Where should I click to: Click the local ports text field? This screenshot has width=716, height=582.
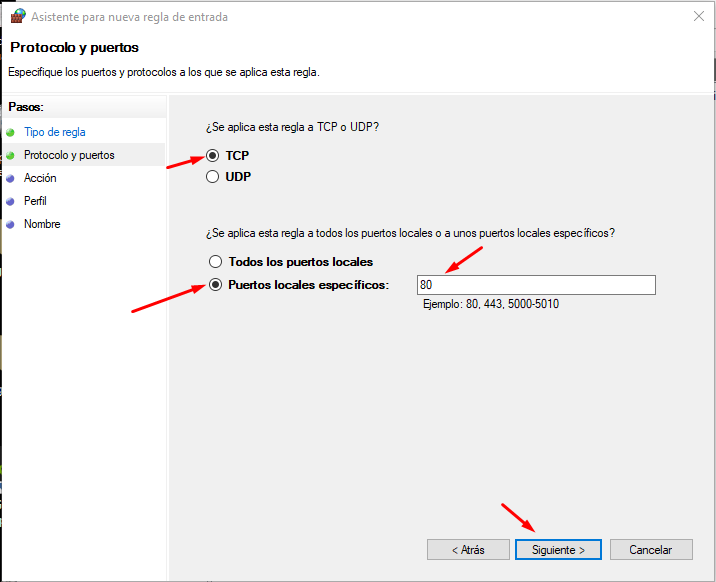point(536,286)
